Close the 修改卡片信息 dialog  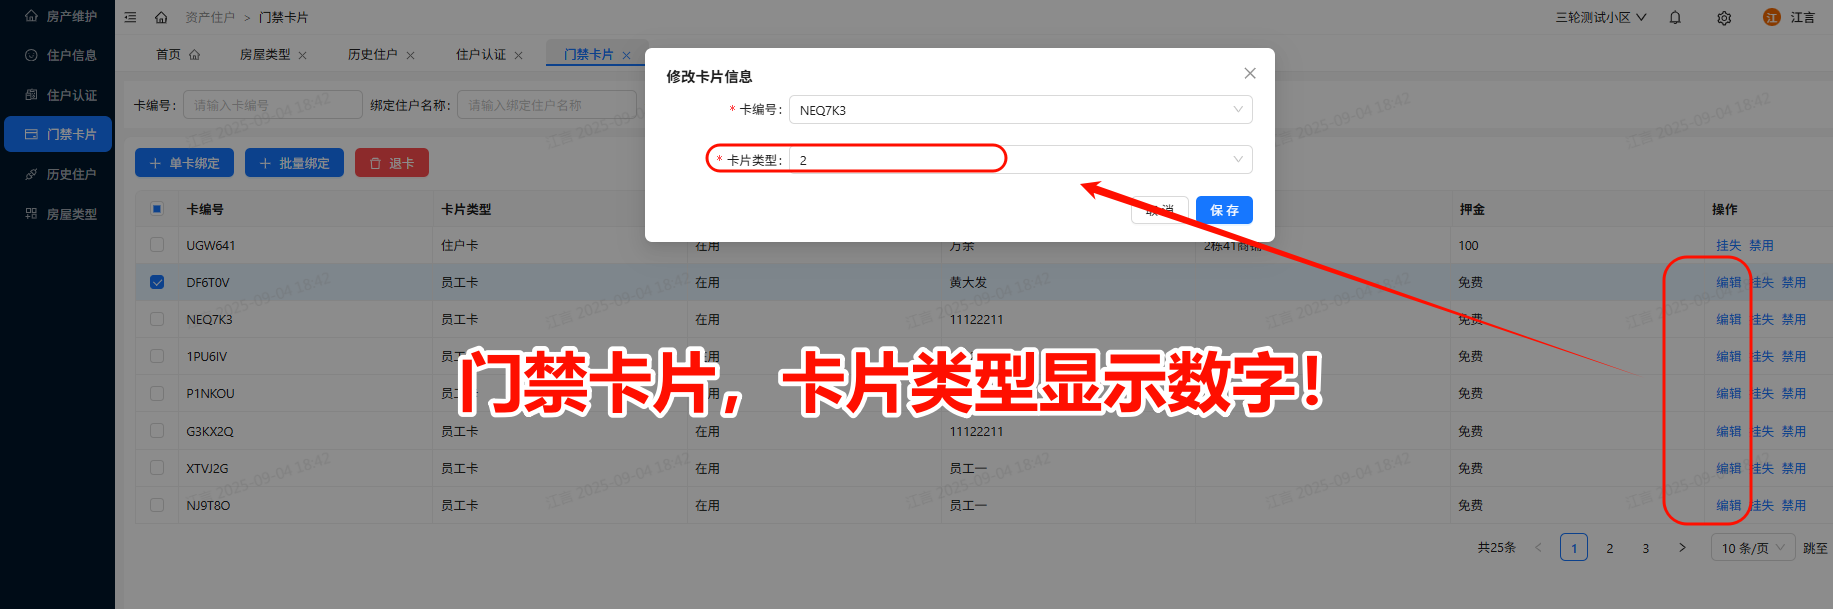coord(1249,73)
